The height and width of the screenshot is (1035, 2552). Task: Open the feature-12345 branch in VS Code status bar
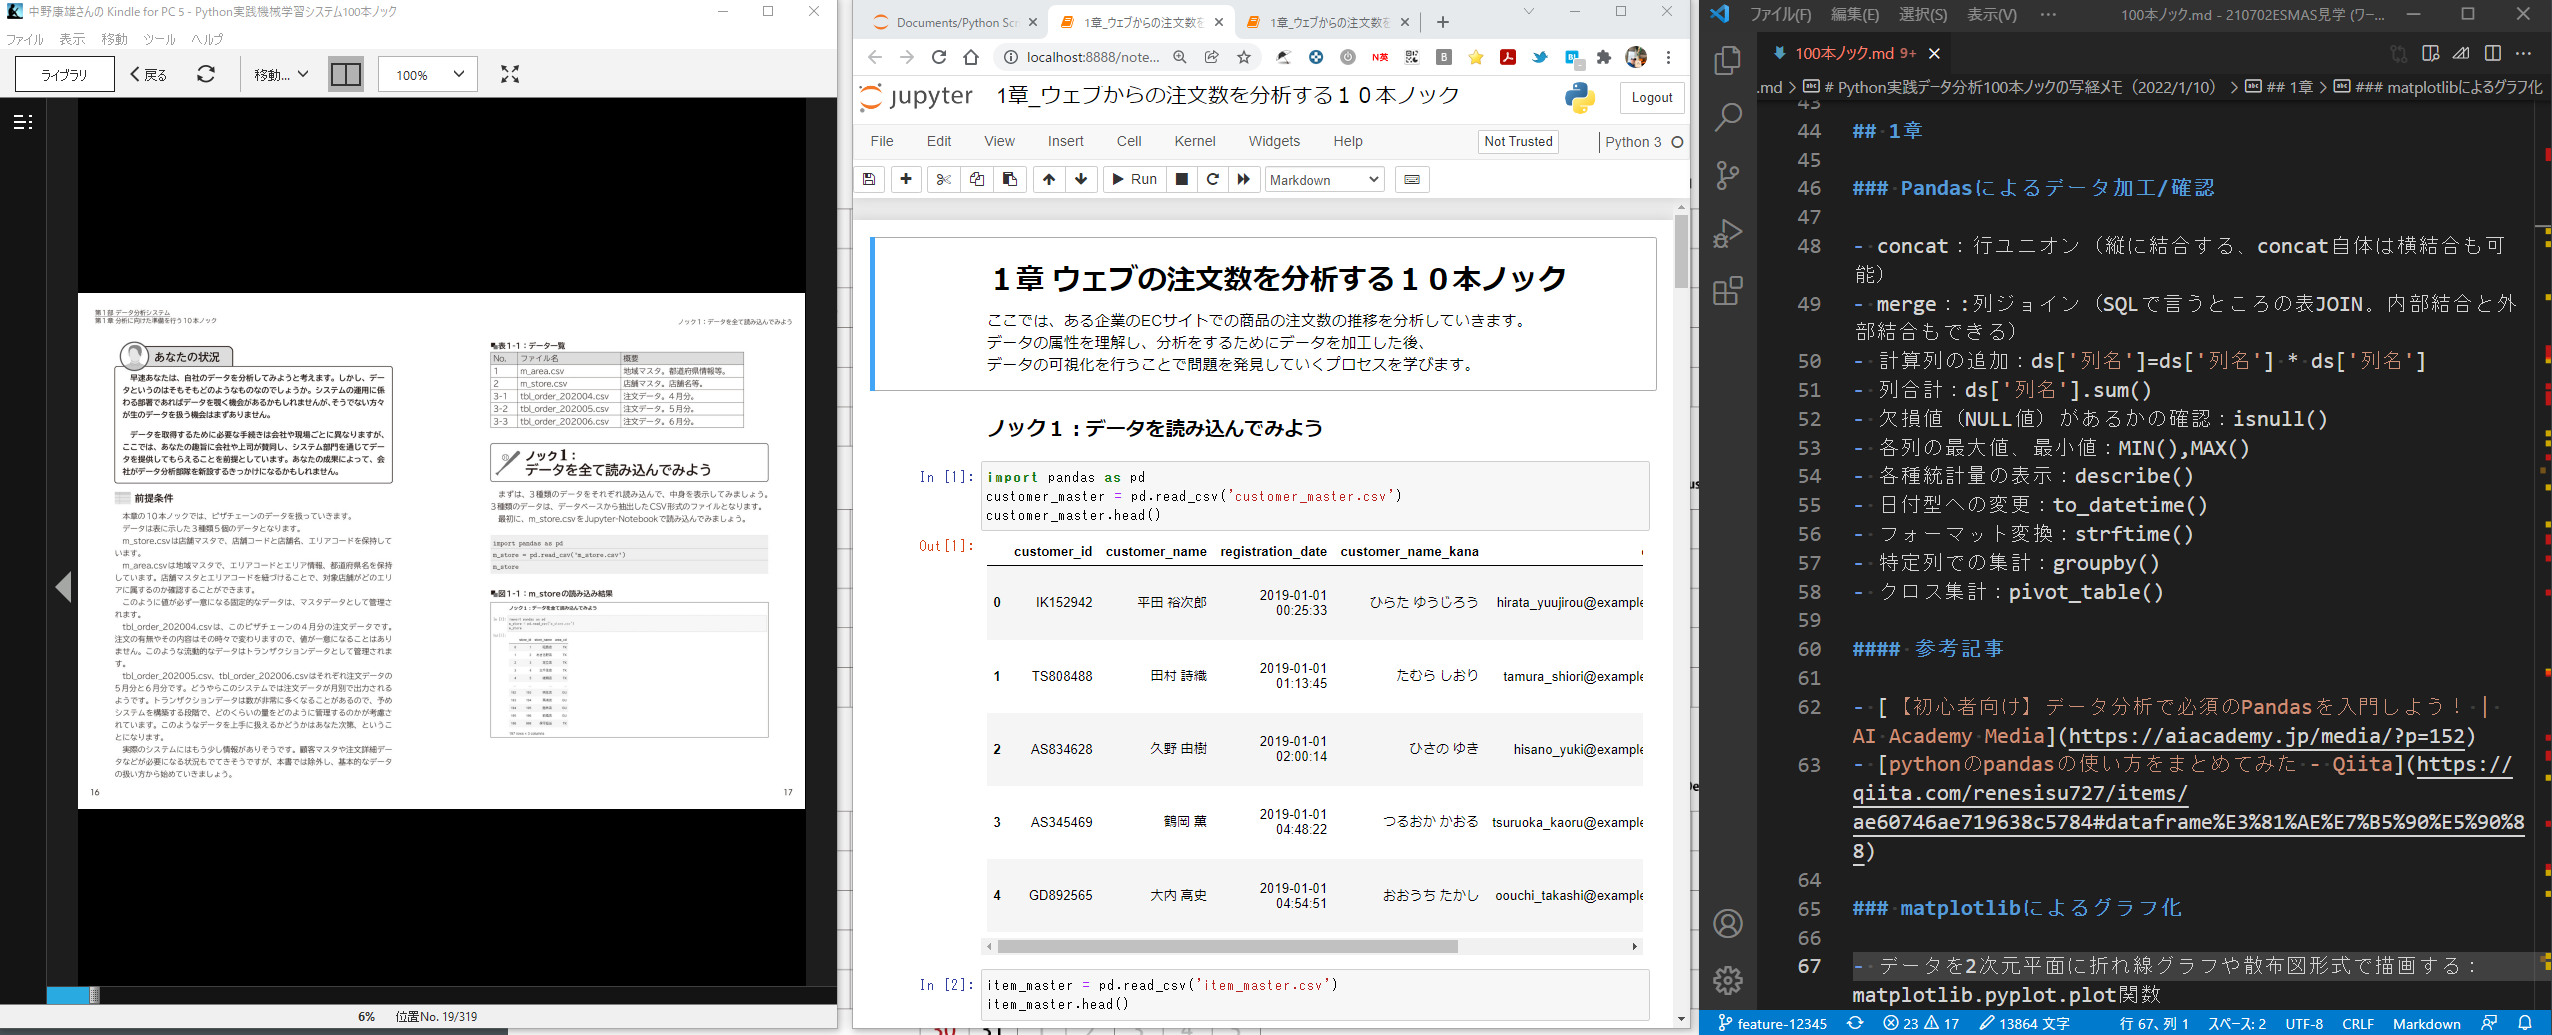pos(1772,1023)
